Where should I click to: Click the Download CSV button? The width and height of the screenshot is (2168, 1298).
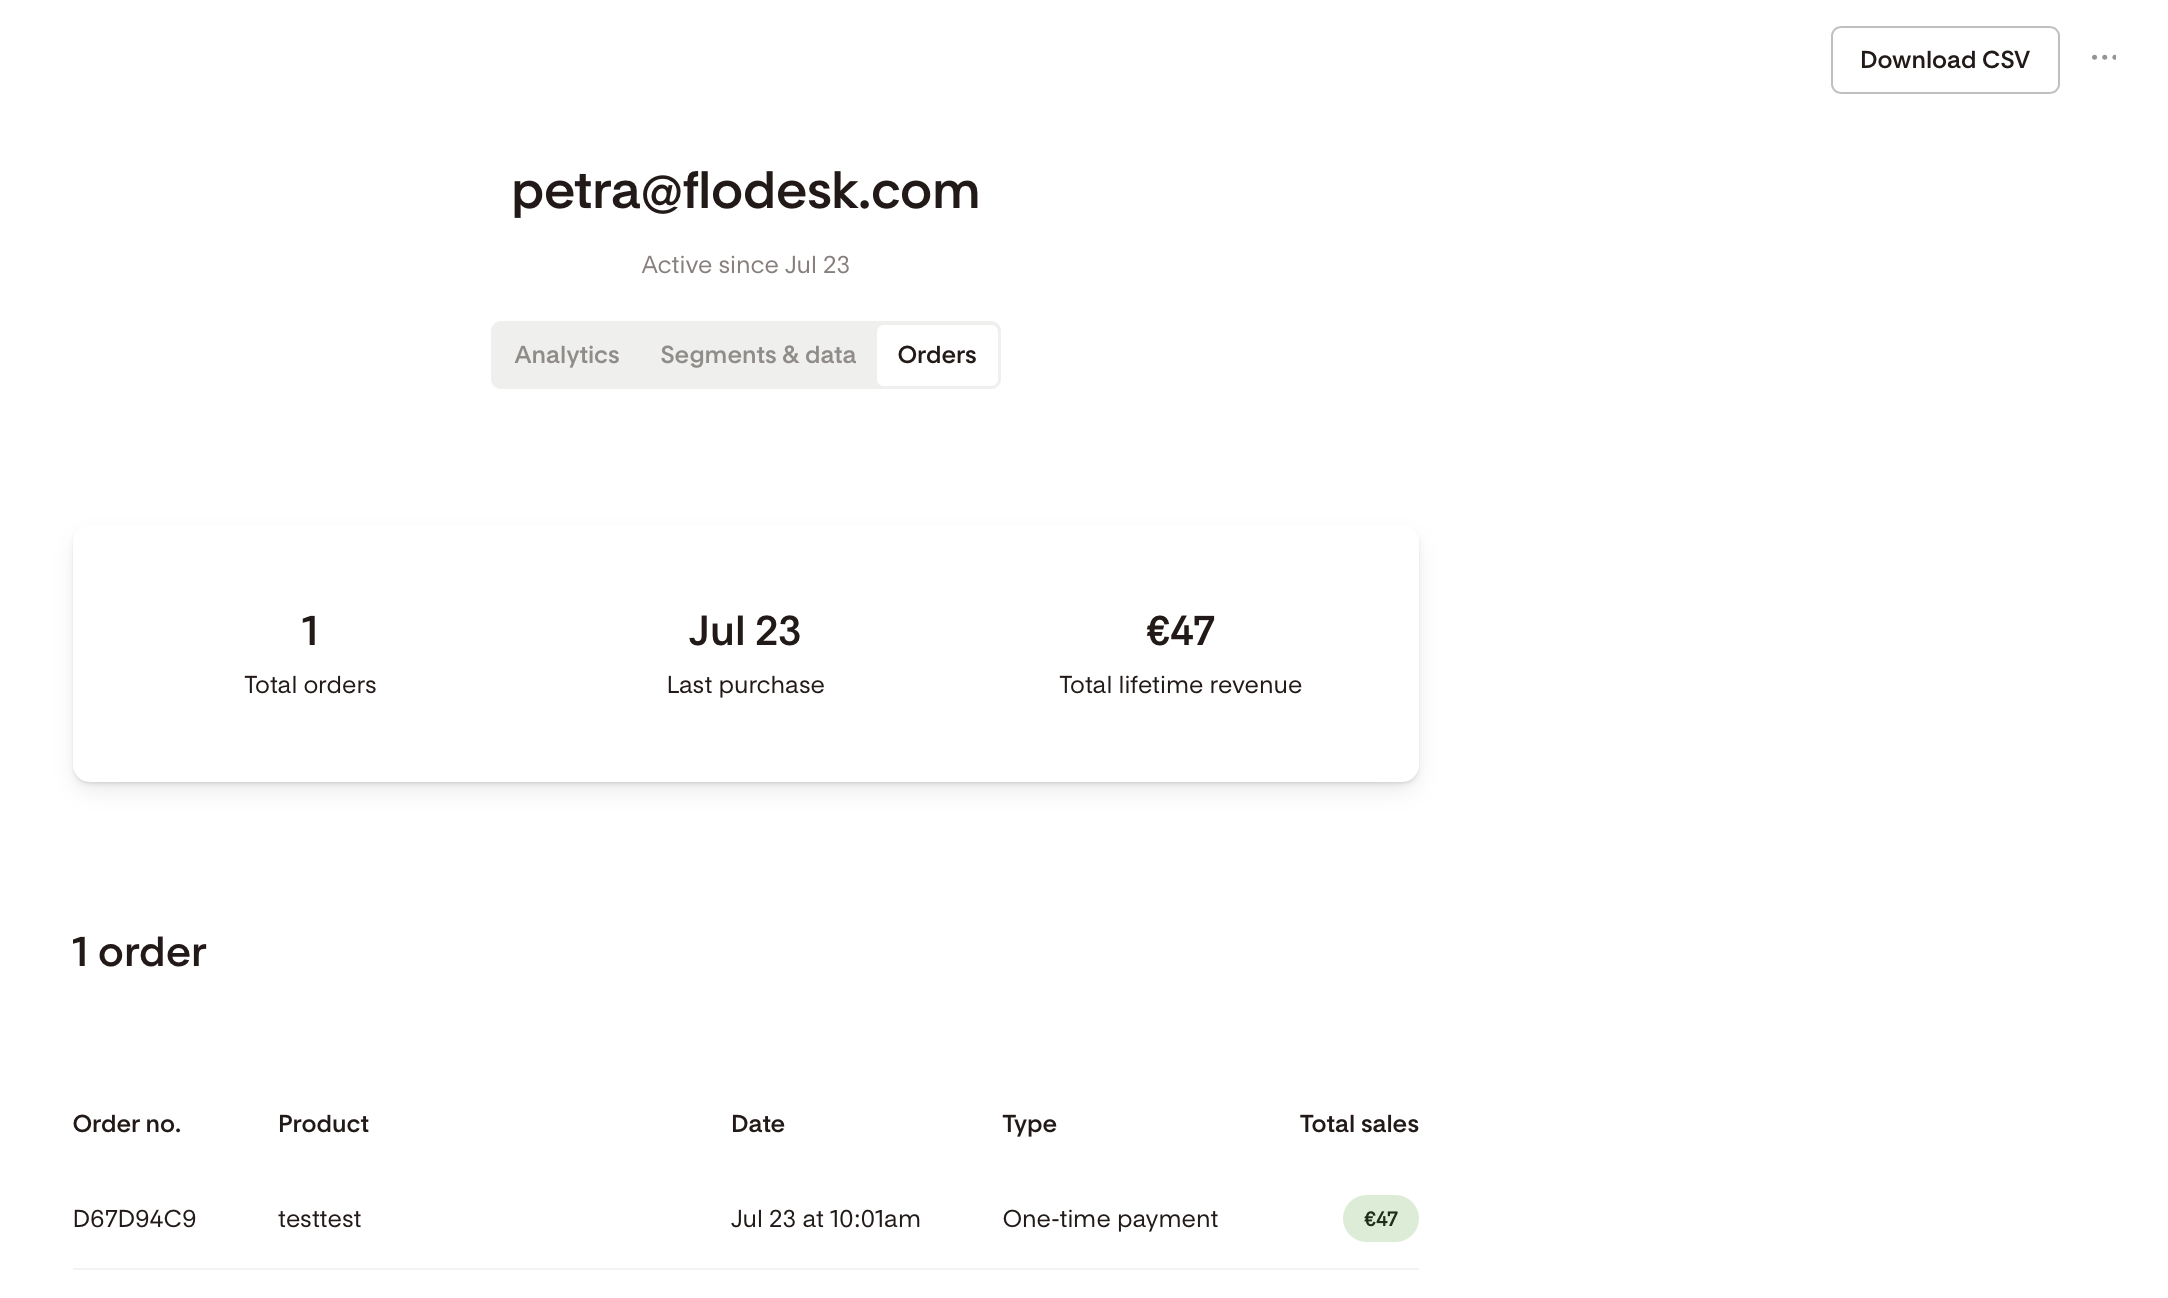(1944, 60)
